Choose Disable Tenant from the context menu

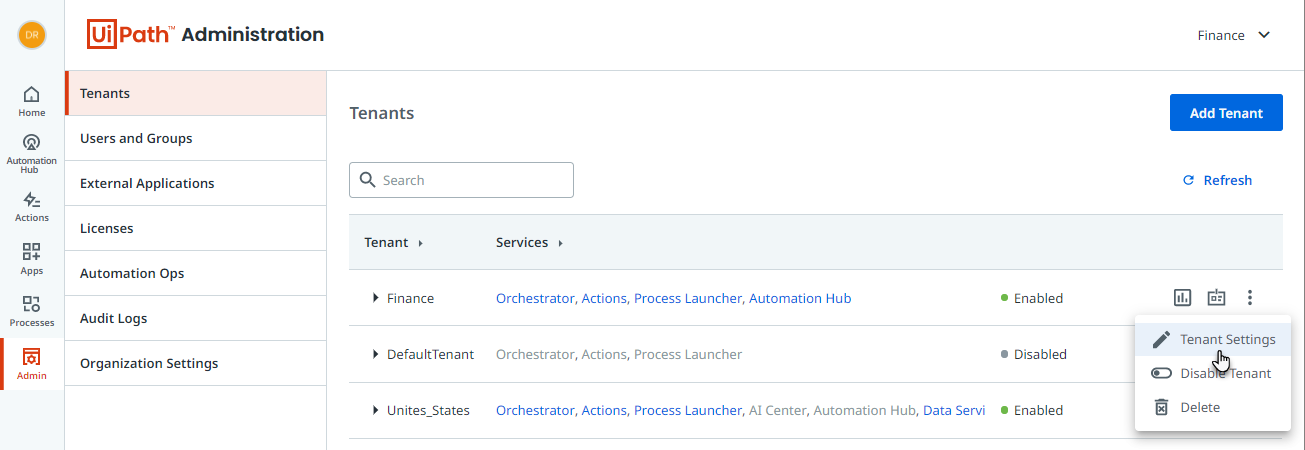1213,373
